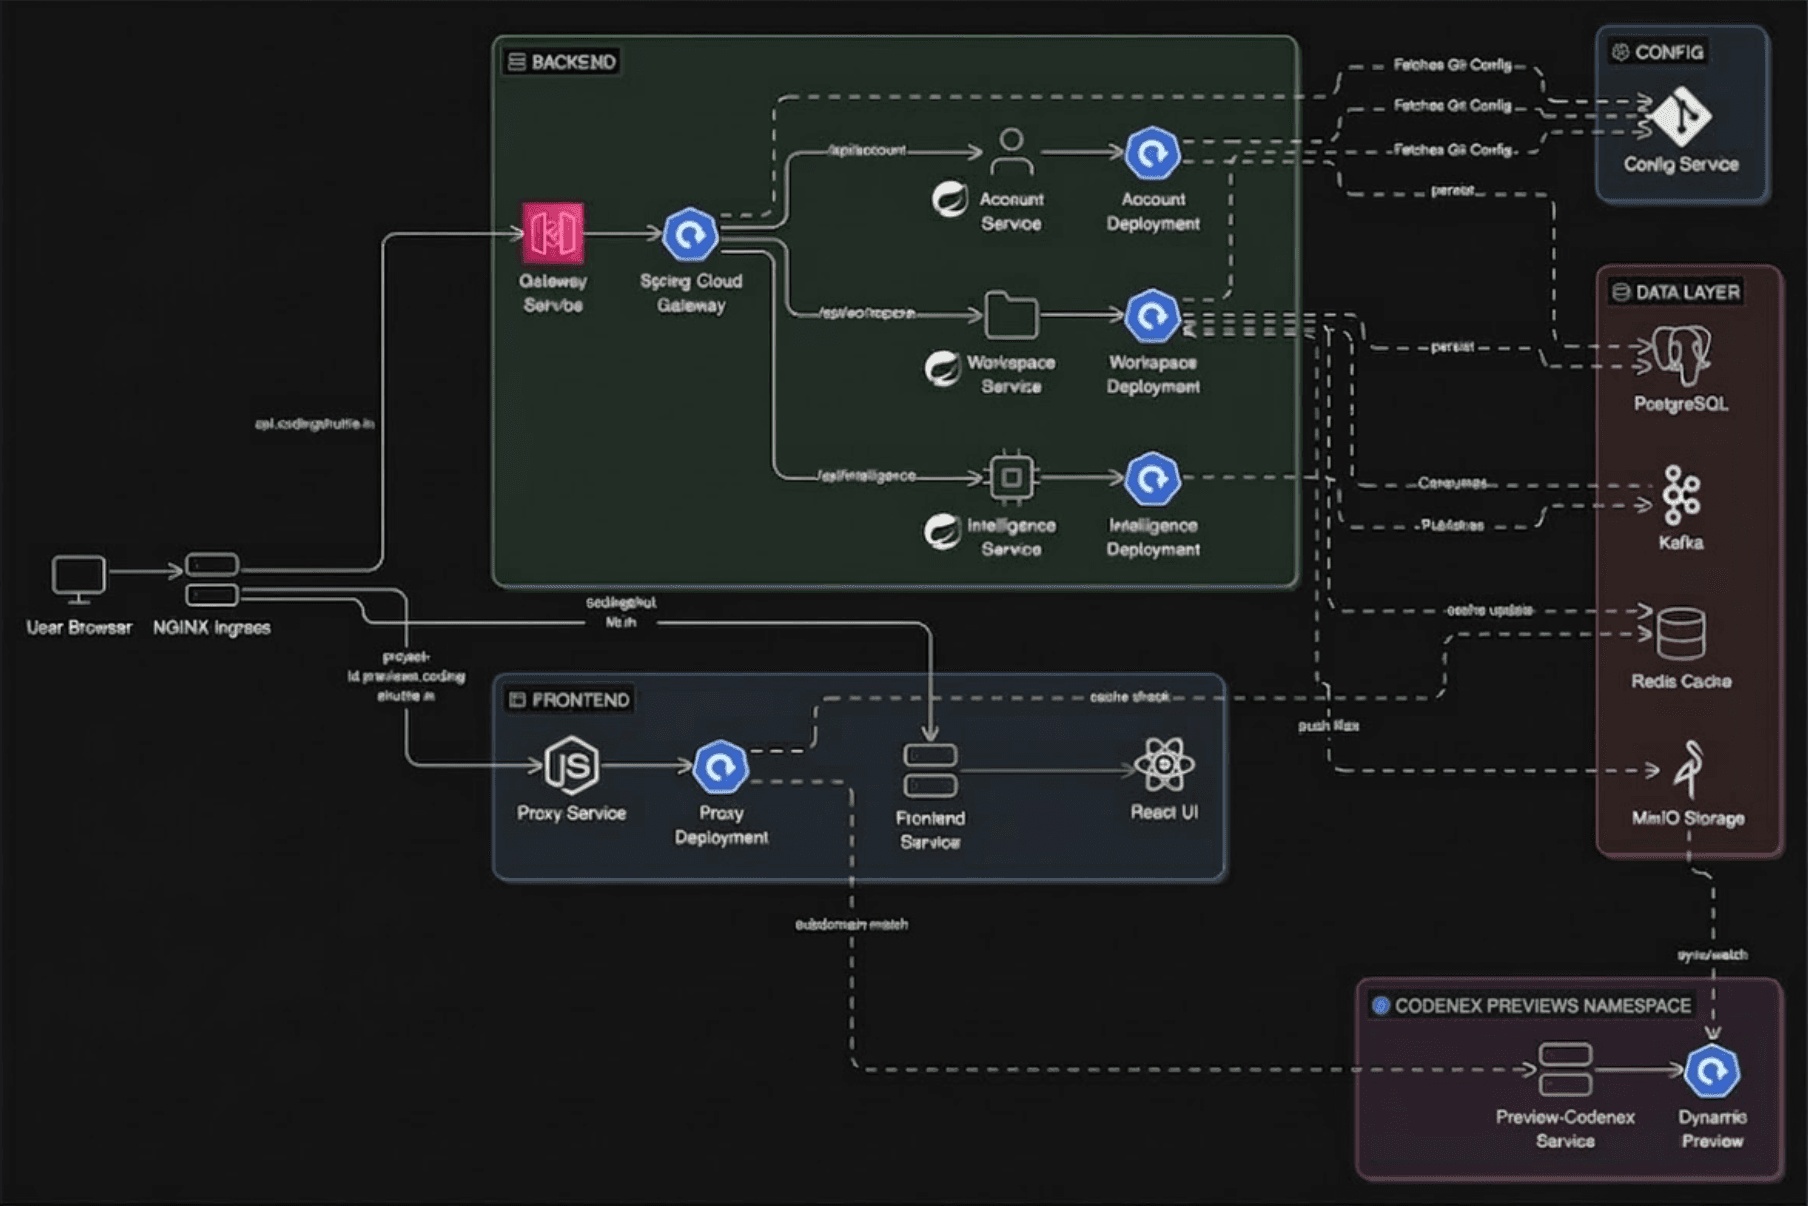Select the Config Service git icon
The image size is (1808, 1206).
pos(1681,116)
